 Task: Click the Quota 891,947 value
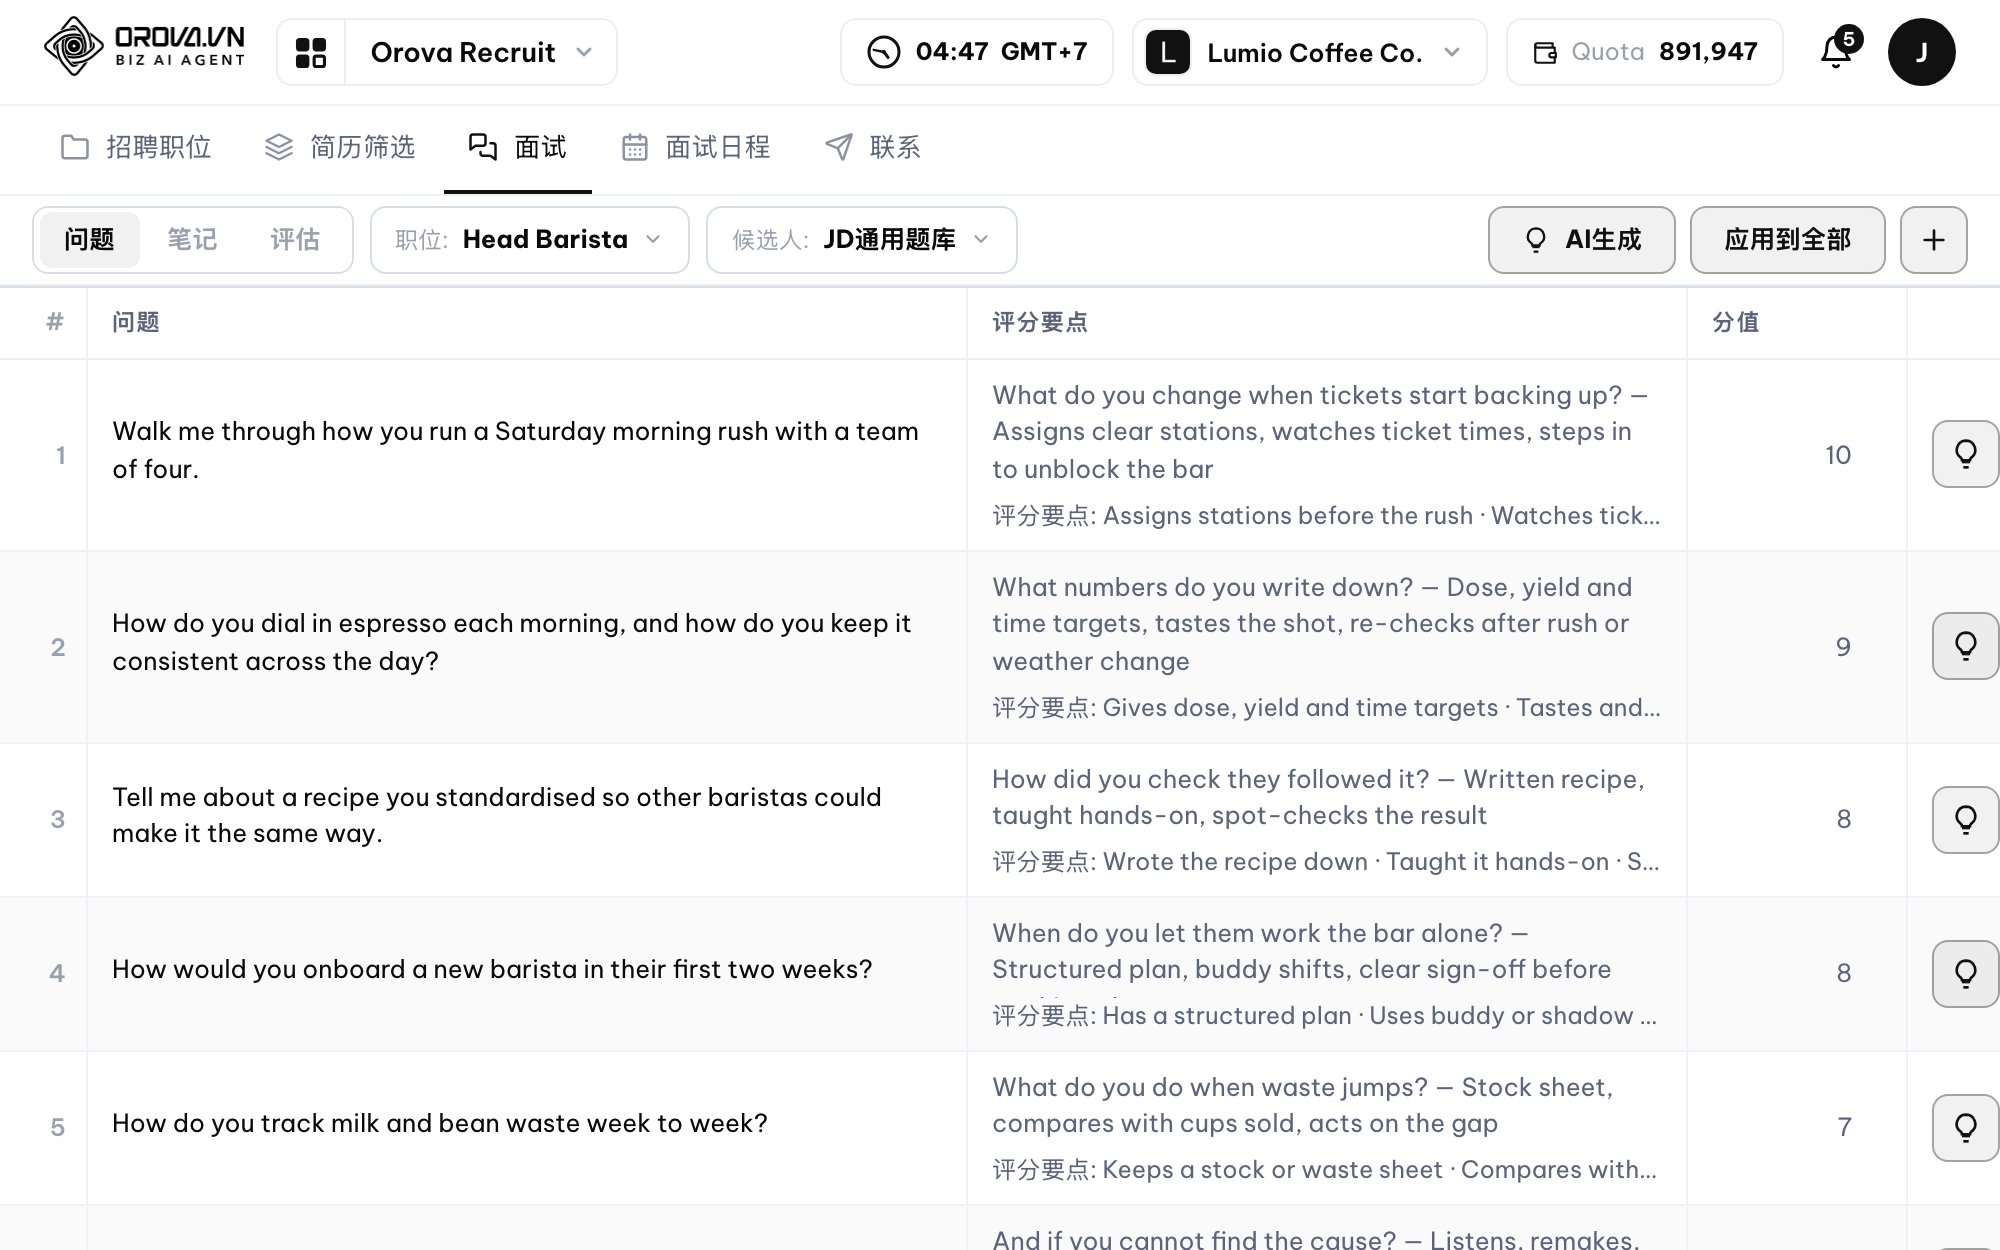[1708, 52]
